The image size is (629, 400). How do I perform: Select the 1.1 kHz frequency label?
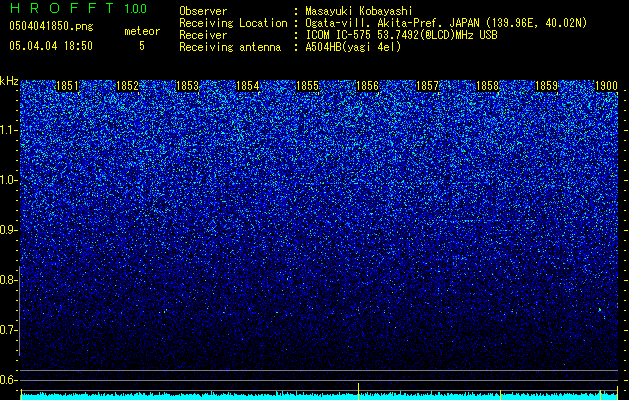[x=8, y=130]
